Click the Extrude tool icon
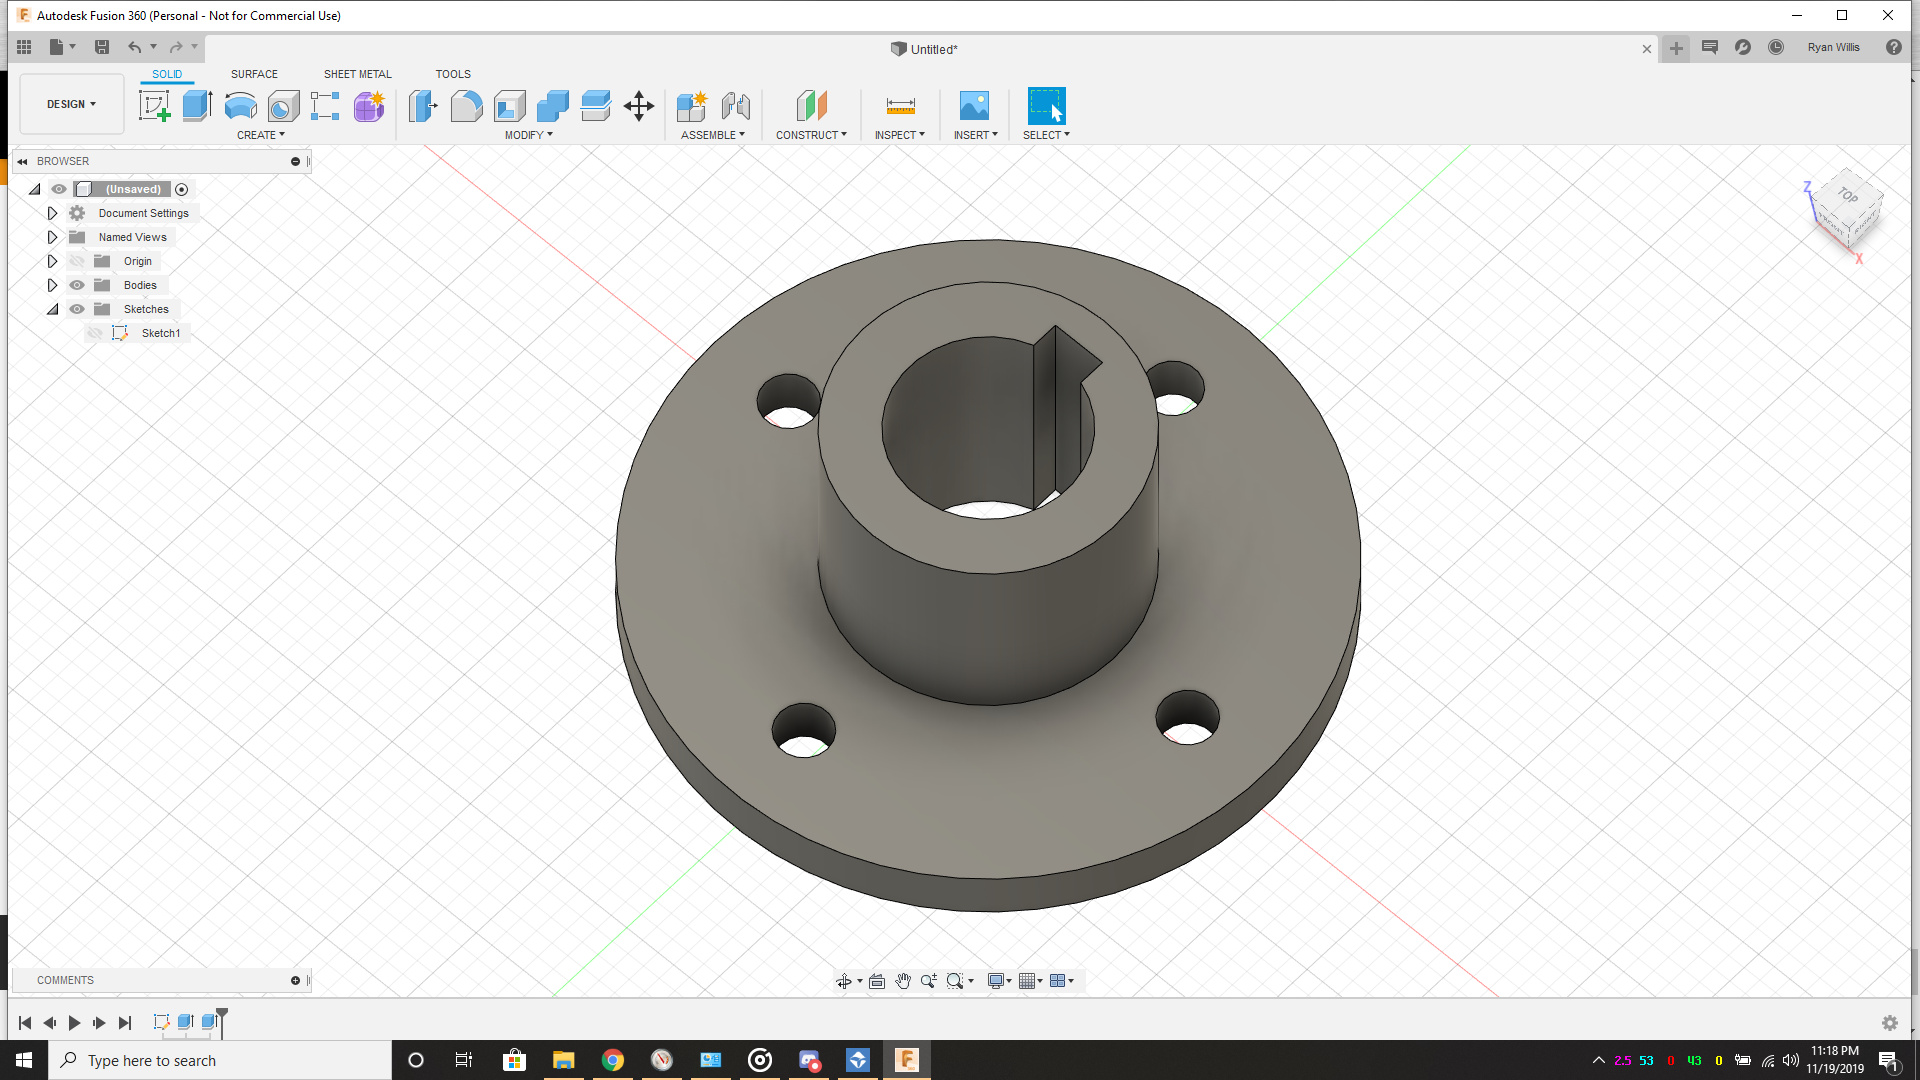1920x1080 pixels. [197, 106]
